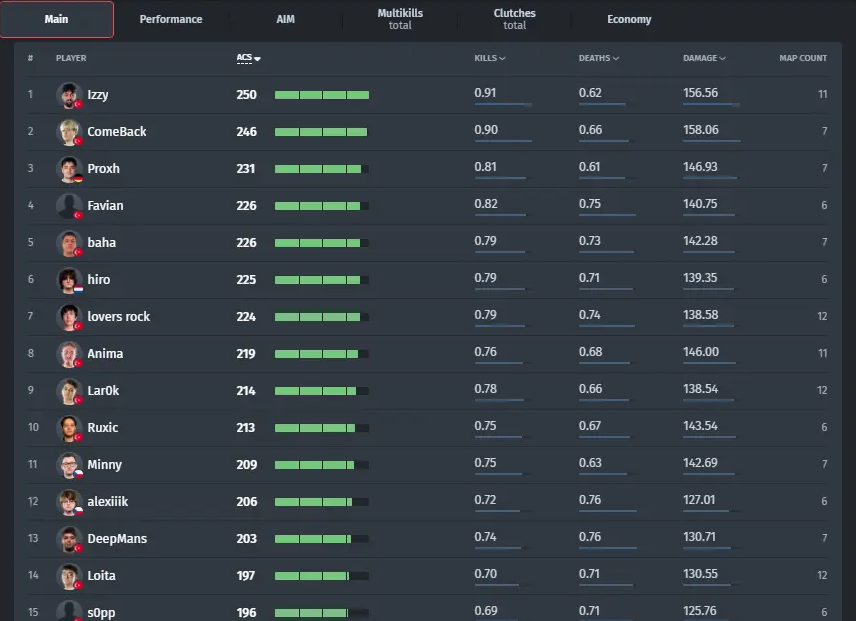This screenshot has width=856, height=621.
Task: Click Izzy's green ACS bar
Action: (x=321, y=95)
